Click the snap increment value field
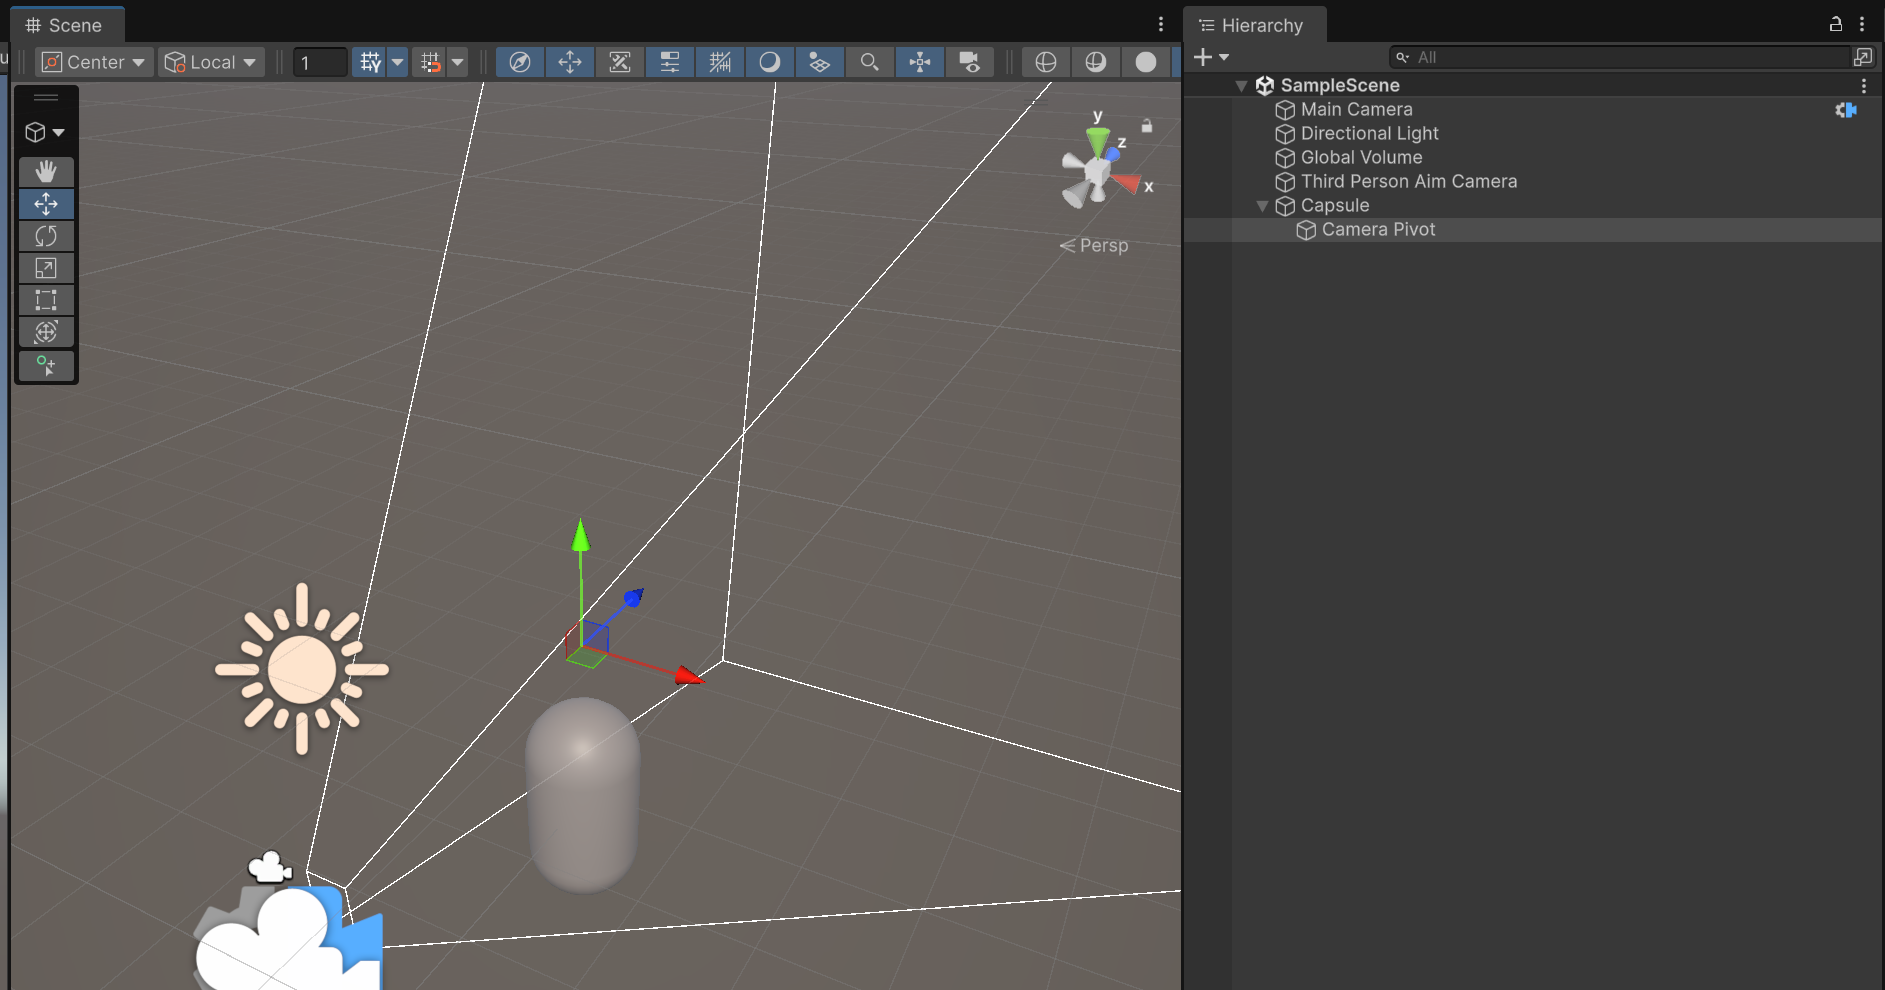1885x990 pixels. pos(319,62)
